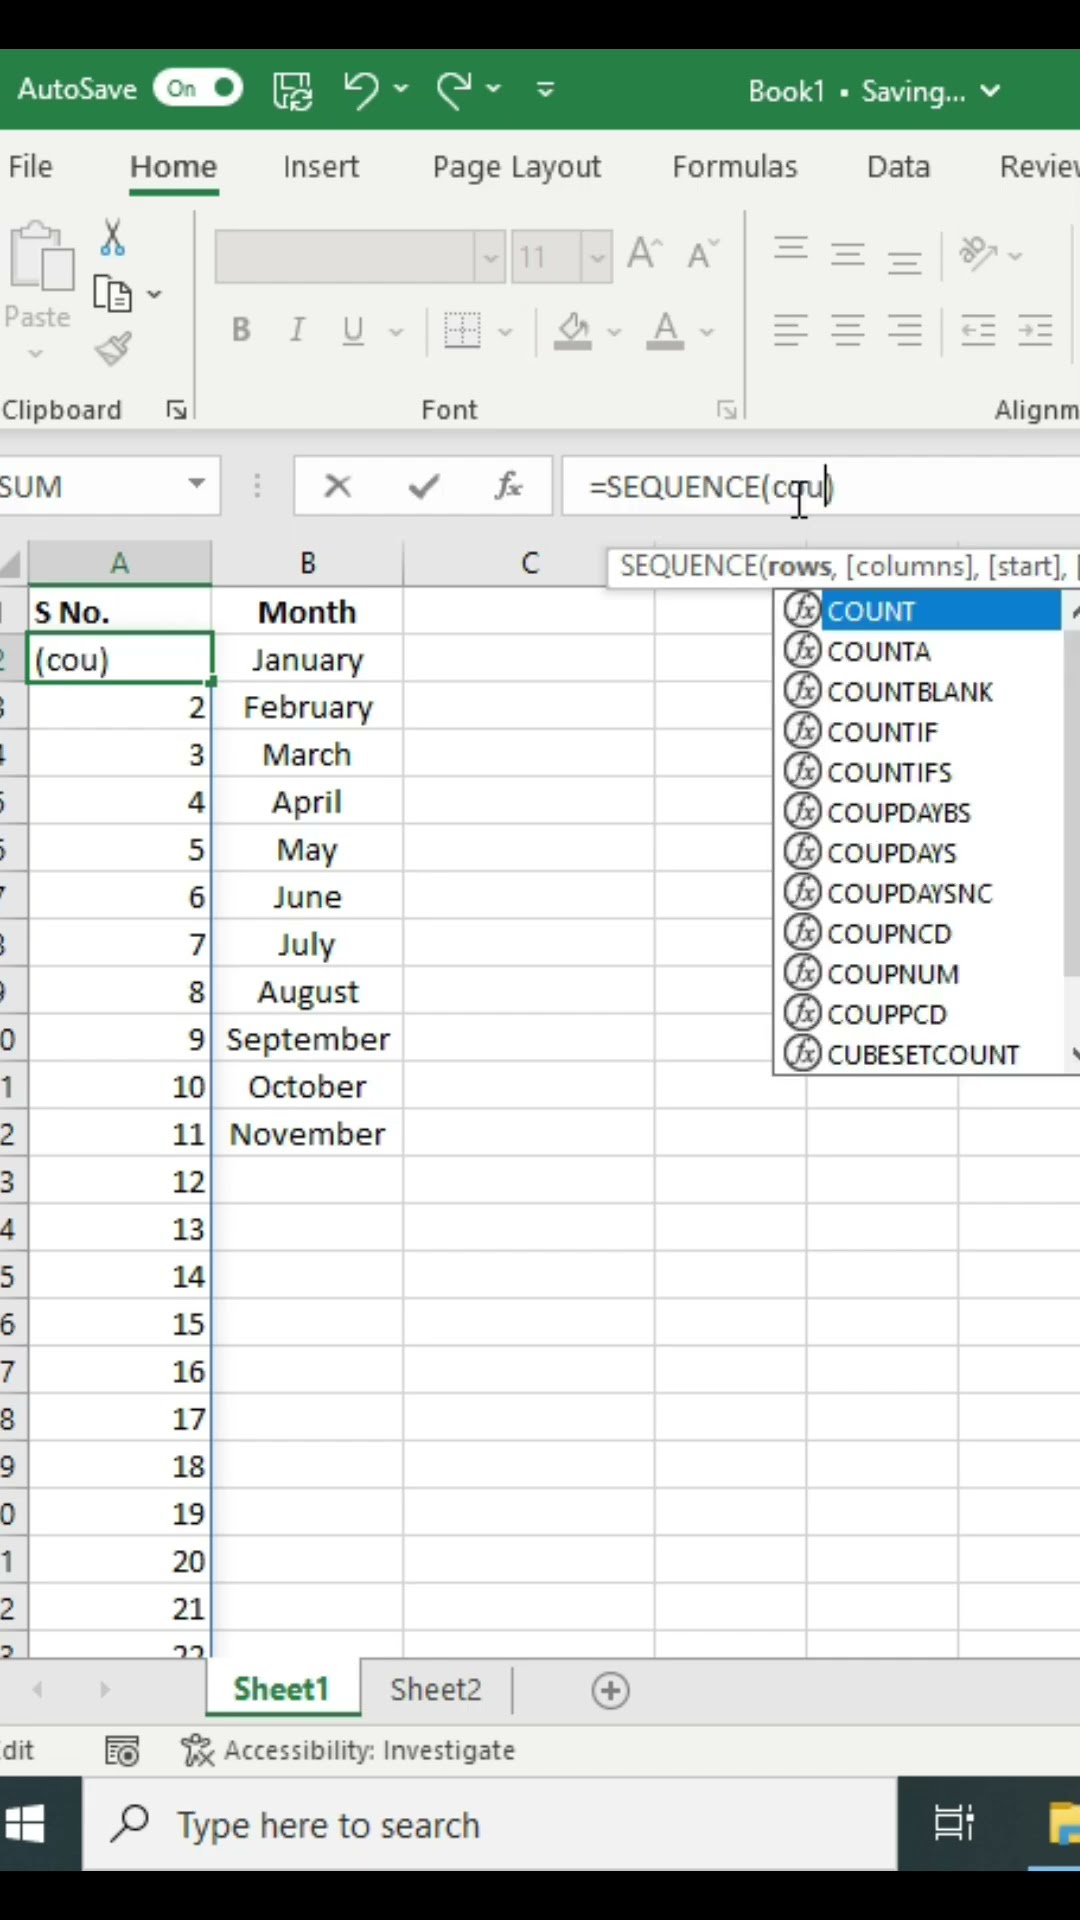This screenshot has height=1920, width=1080.
Task: Click Align Right icon
Action: click(905, 329)
